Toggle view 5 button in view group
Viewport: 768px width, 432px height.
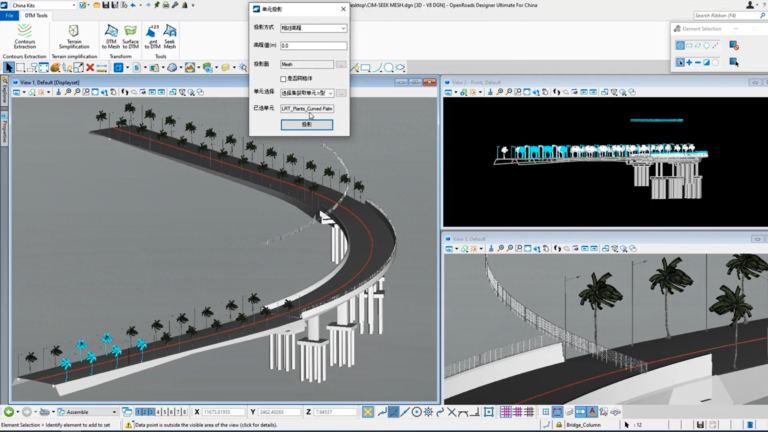(165, 412)
